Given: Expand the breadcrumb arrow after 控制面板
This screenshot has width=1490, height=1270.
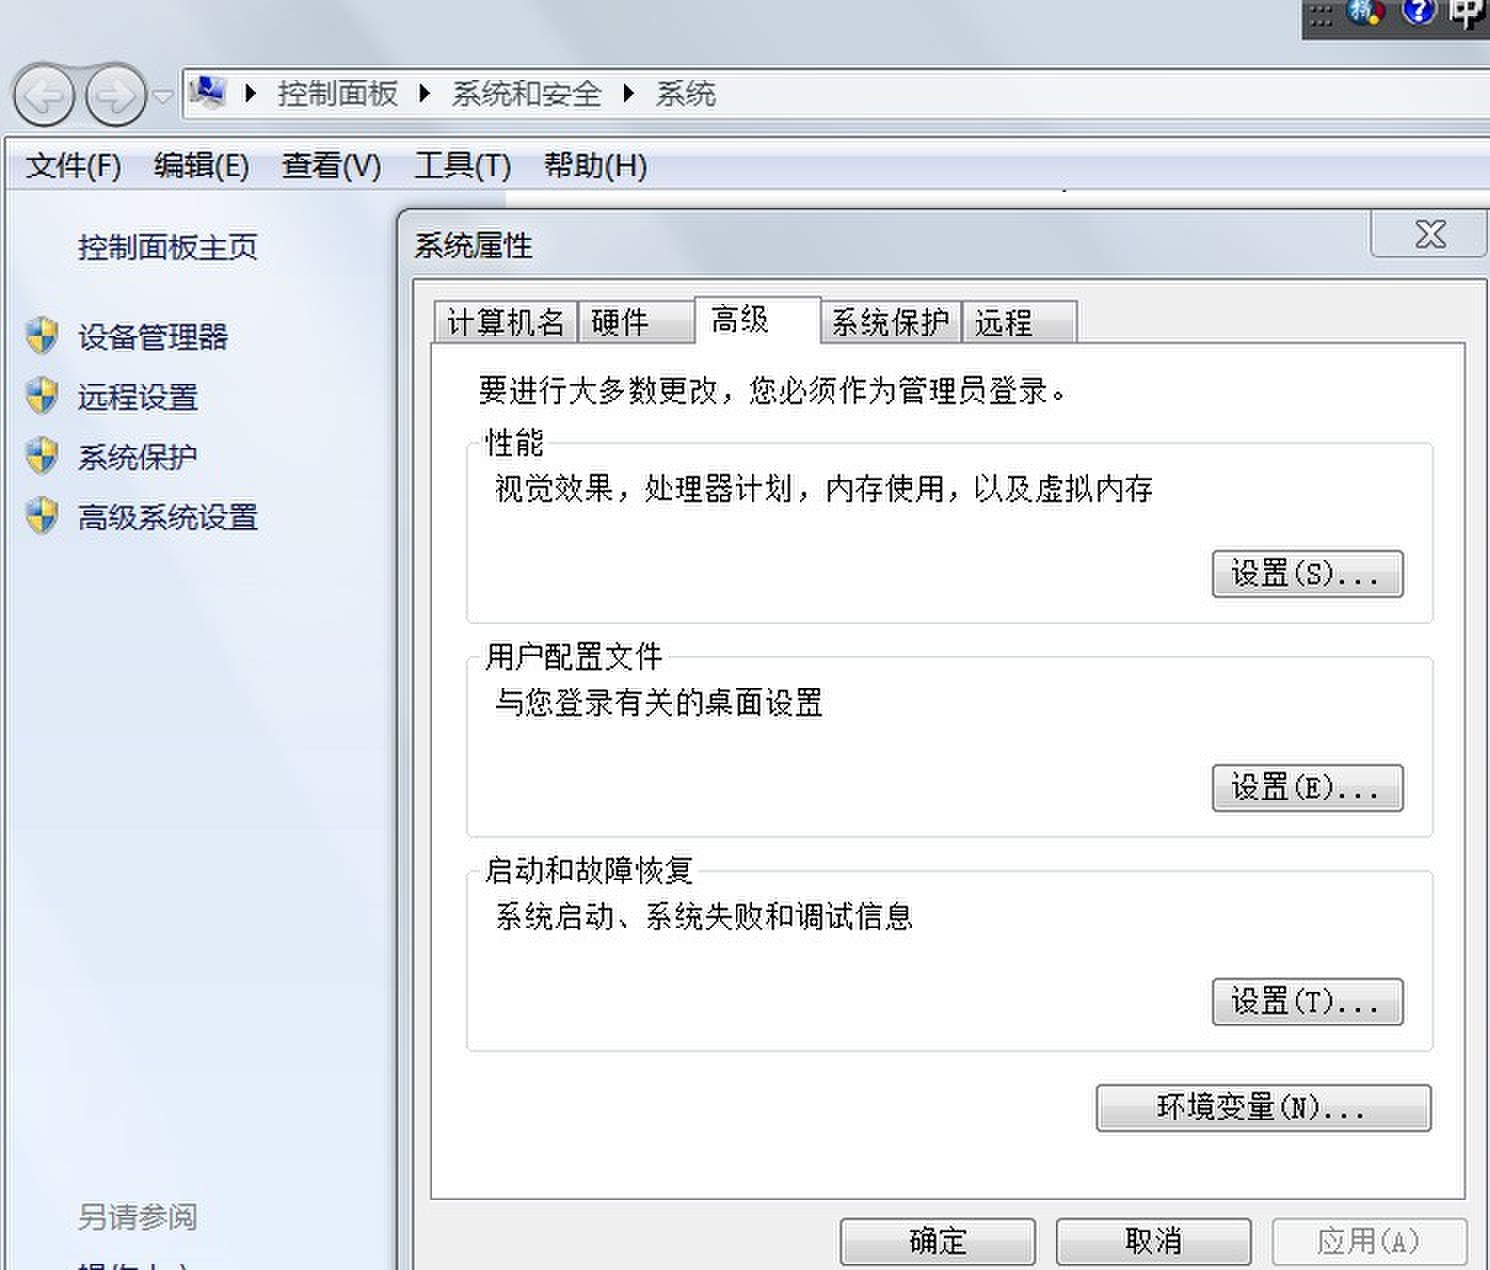Looking at the screenshot, I should (x=424, y=93).
